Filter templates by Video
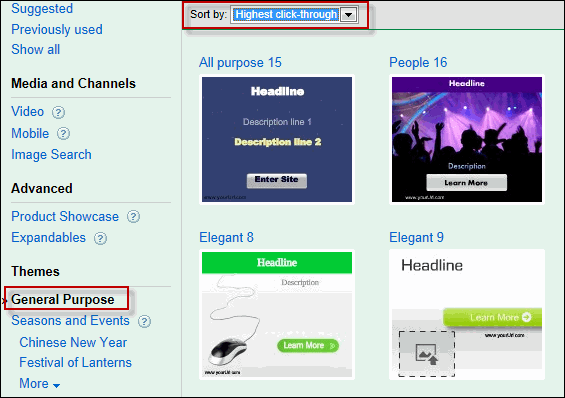This screenshot has height=398, width=565. tap(27, 112)
